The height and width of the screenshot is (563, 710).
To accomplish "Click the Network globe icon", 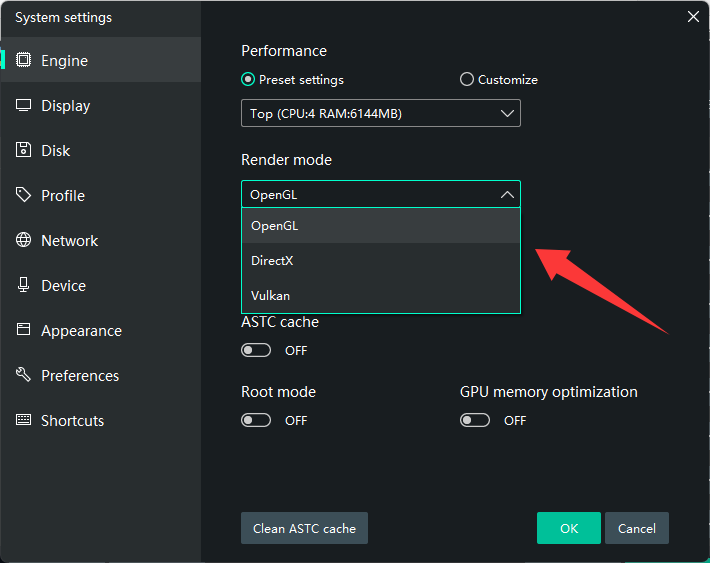I will click(23, 240).
